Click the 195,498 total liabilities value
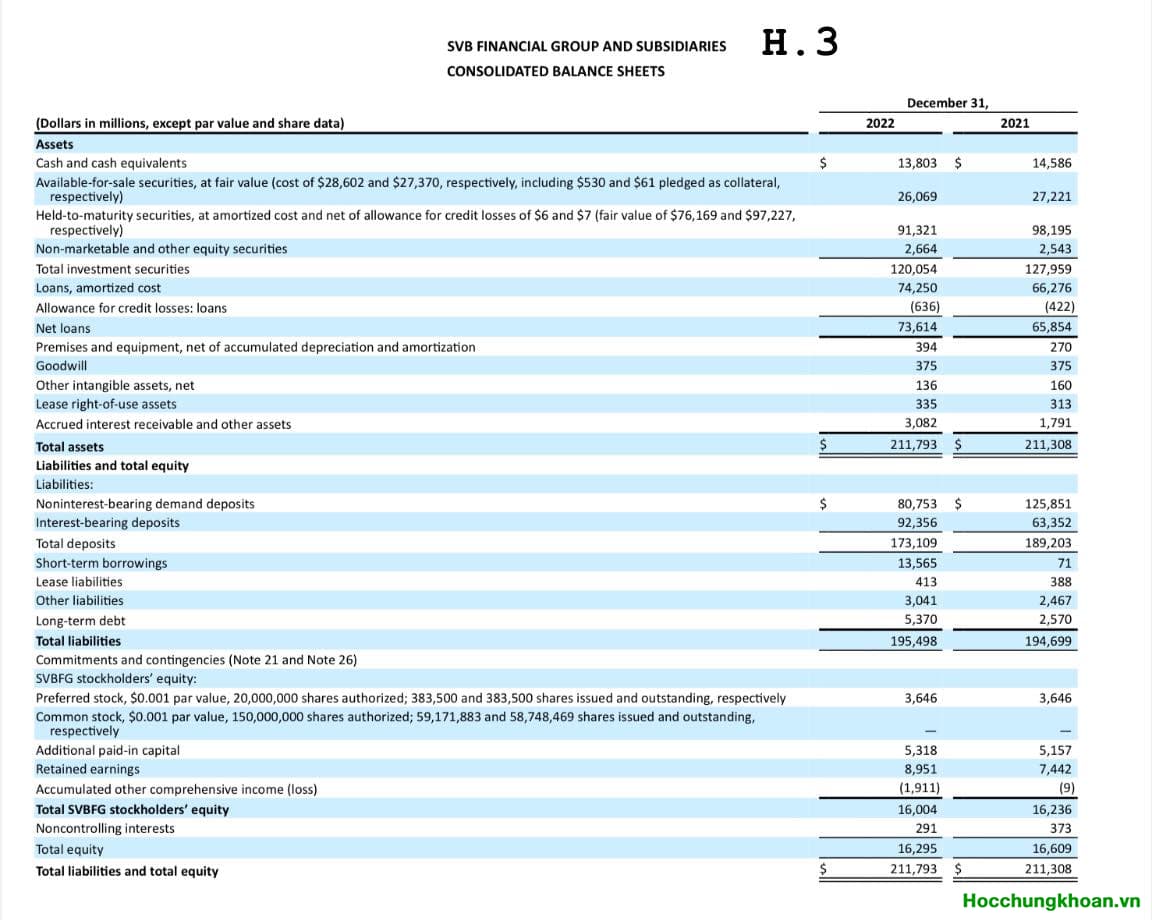This screenshot has height=920, width=1152. click(914, 642)
